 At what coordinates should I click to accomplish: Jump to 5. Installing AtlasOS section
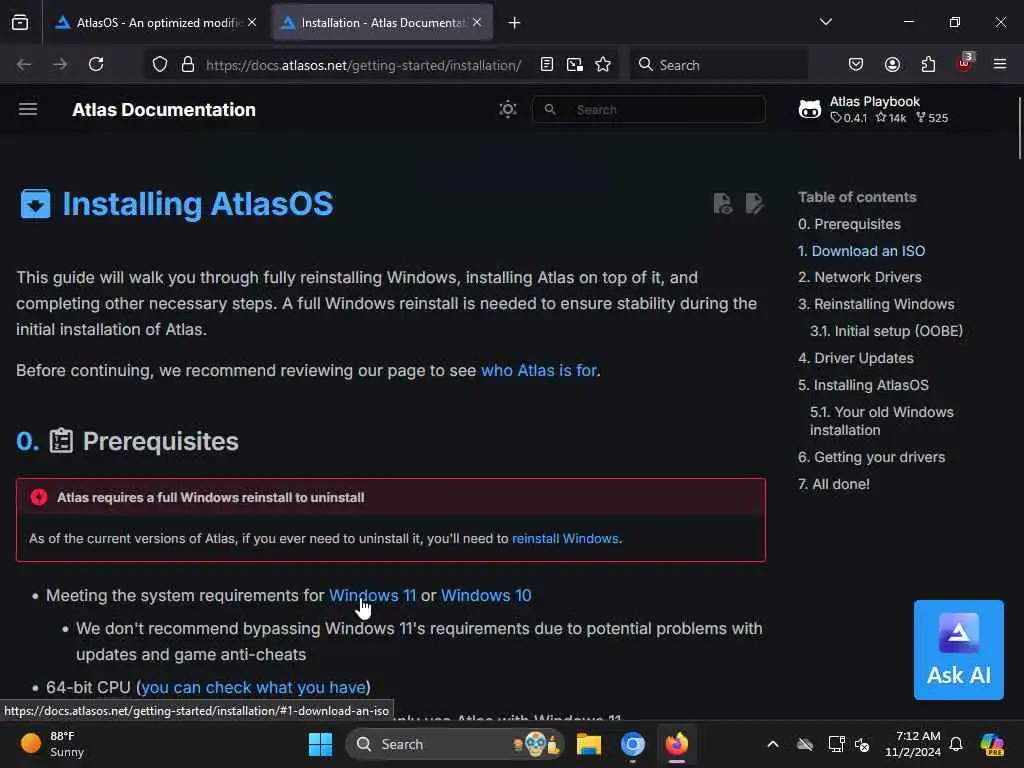click(863, 385)
